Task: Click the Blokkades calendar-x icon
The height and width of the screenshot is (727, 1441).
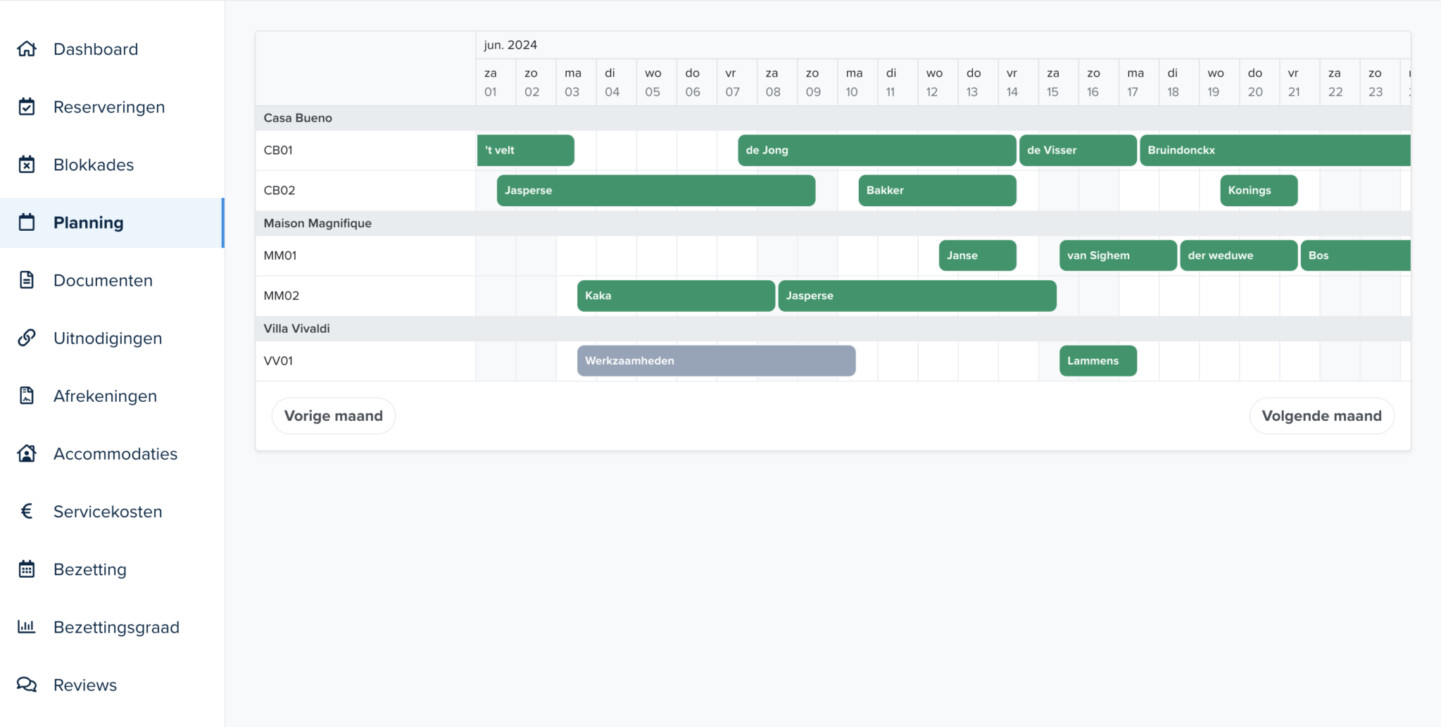Action: point(27,165)
